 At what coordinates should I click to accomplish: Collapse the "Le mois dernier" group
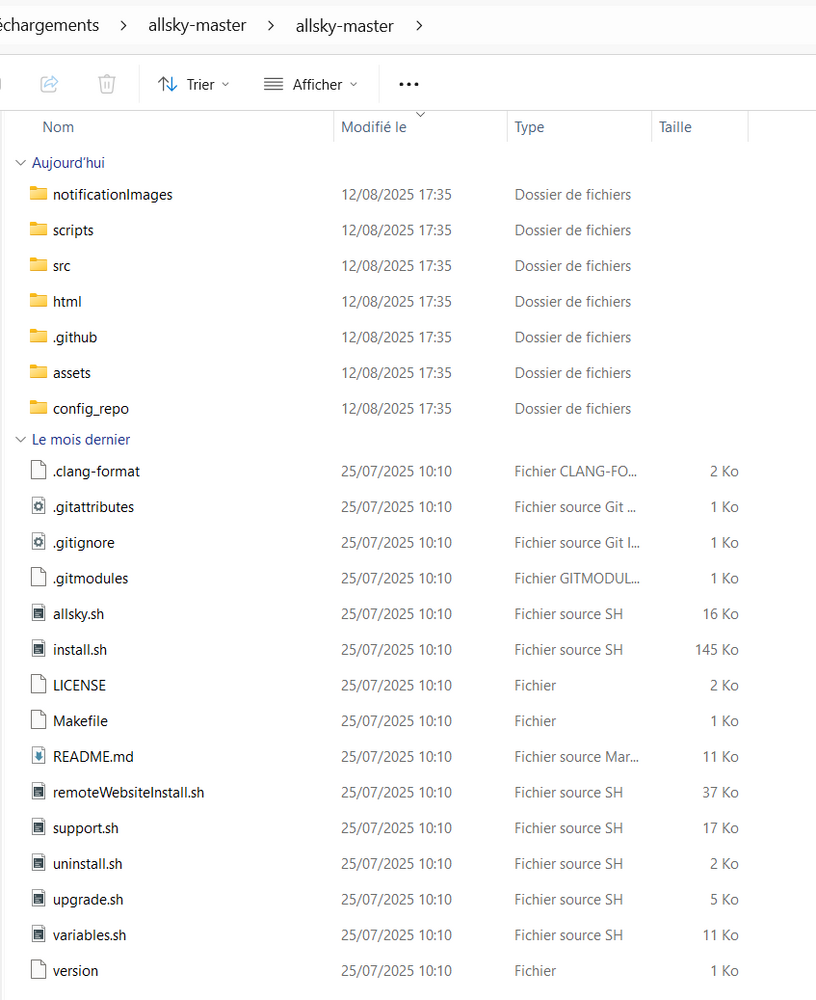20,439
